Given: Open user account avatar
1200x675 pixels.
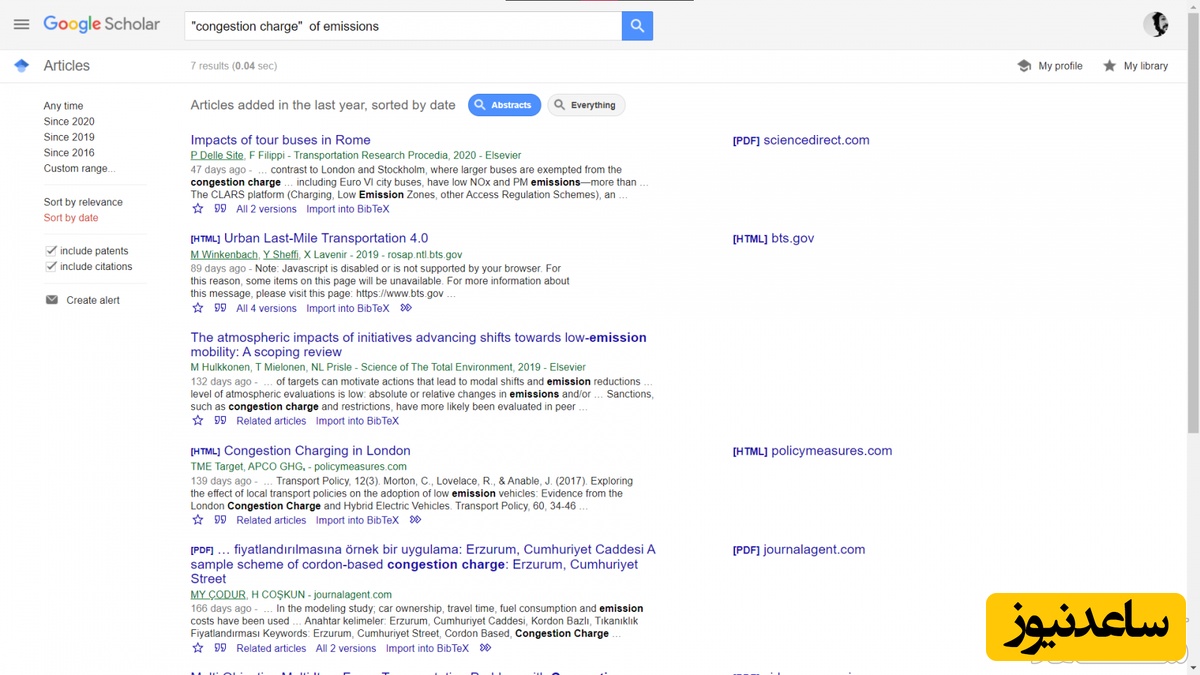Looking at the screenshot, I should 1156,25.
